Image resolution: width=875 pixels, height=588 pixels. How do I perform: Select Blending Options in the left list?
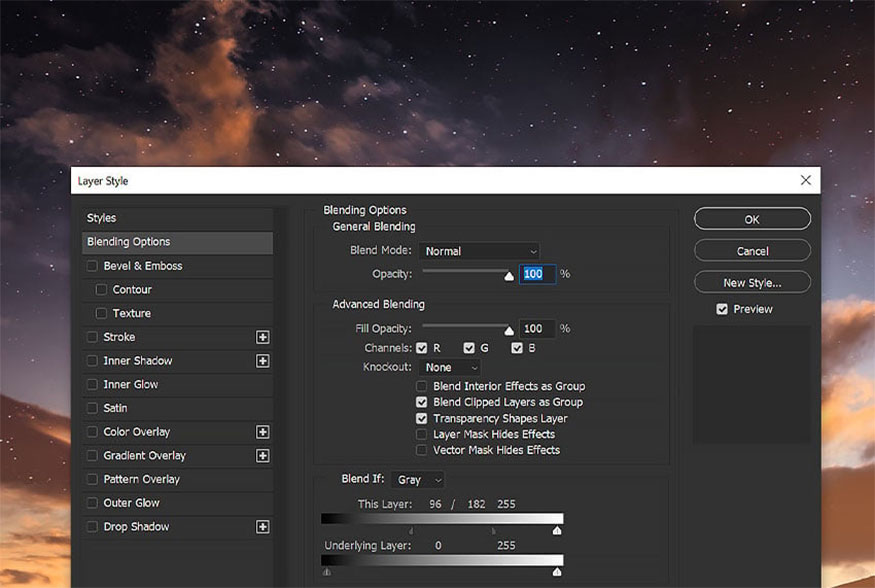[177, 242]
